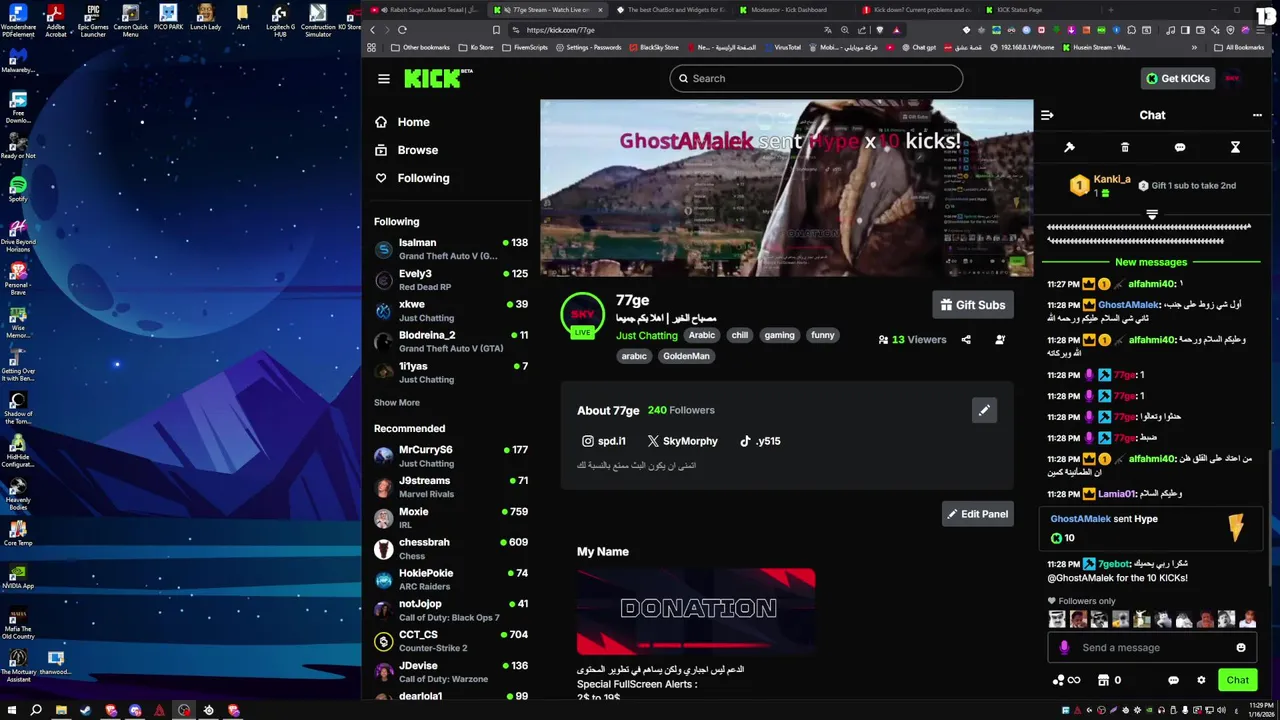The height and width of the screenshot is (720, 1280).
Task: Click the chat bubble icon beside settings gear
Action: (1173, 680)
